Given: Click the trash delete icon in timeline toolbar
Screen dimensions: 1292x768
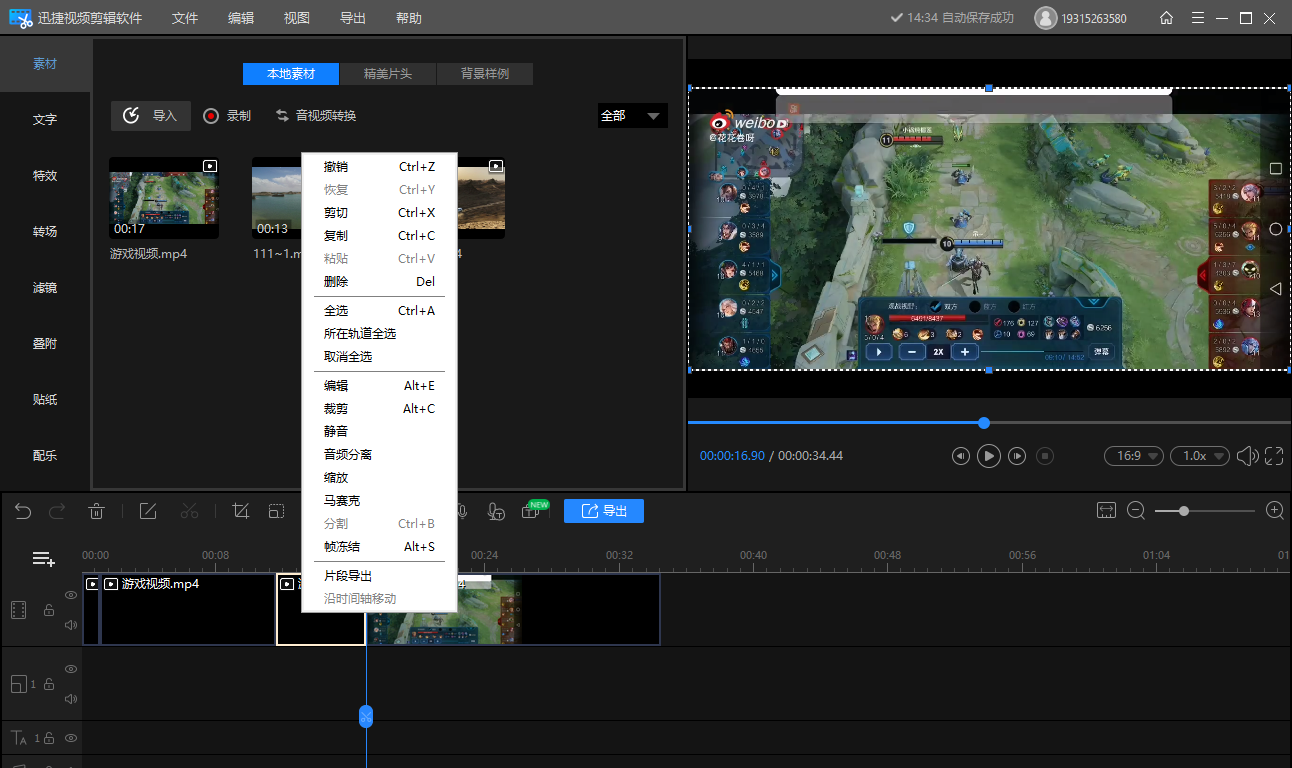Looking at the screenshot, I should pyautogui.click(x=96, y=512).
